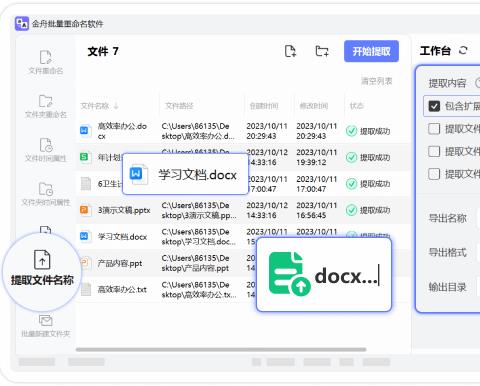
Task: Click the file icon of 高效率办公.txt row
Action: pos(86,289)
